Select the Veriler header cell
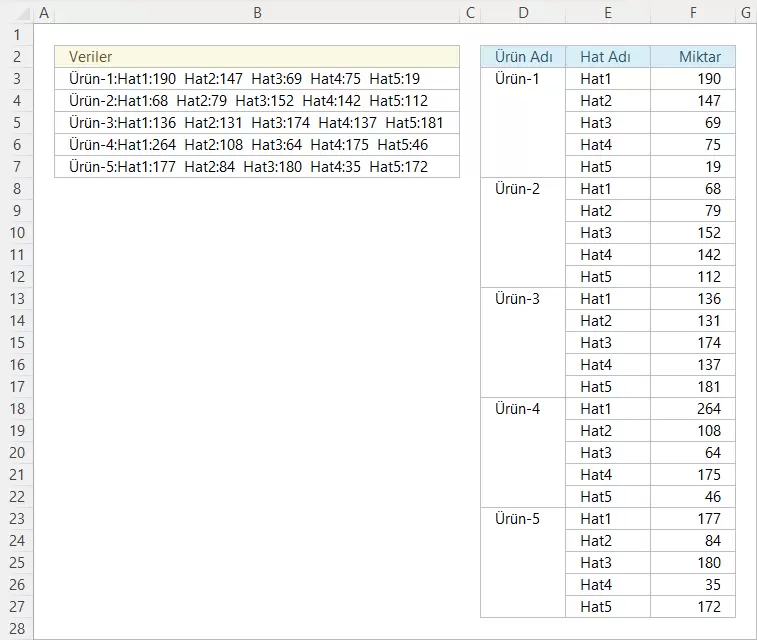 pos(257,57)
